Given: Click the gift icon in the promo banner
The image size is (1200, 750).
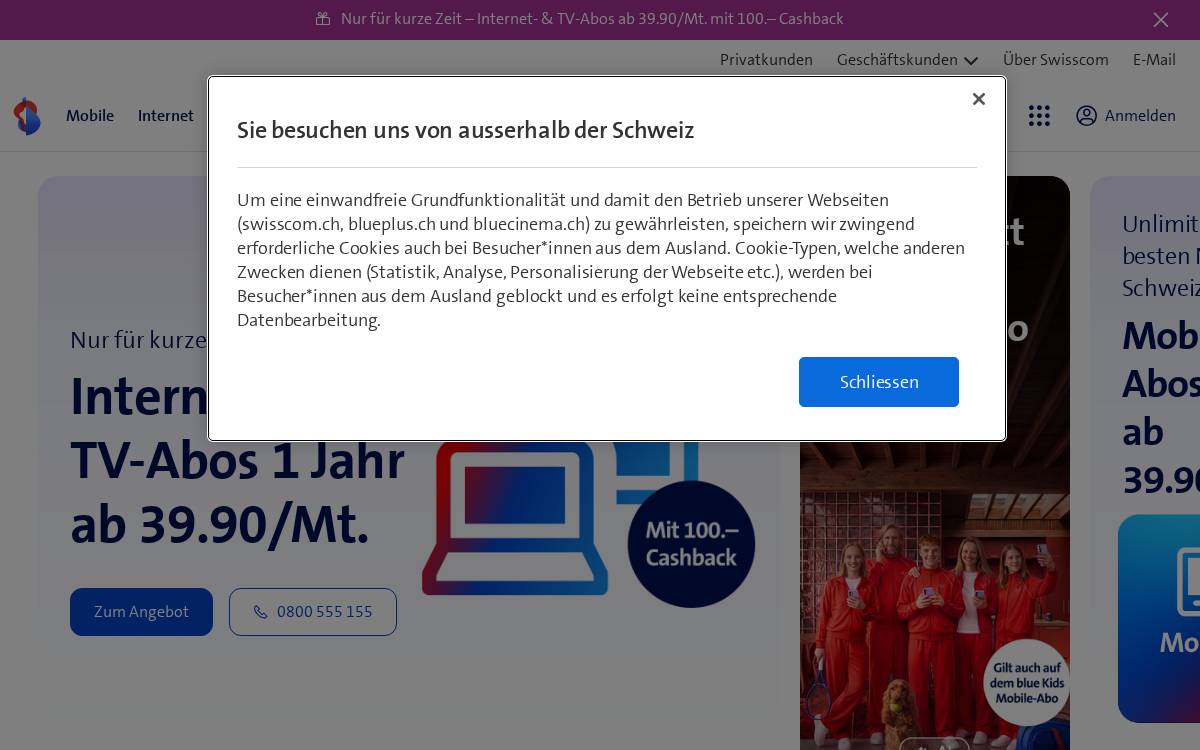Looking at the screenshot, I should coord(323,19).
